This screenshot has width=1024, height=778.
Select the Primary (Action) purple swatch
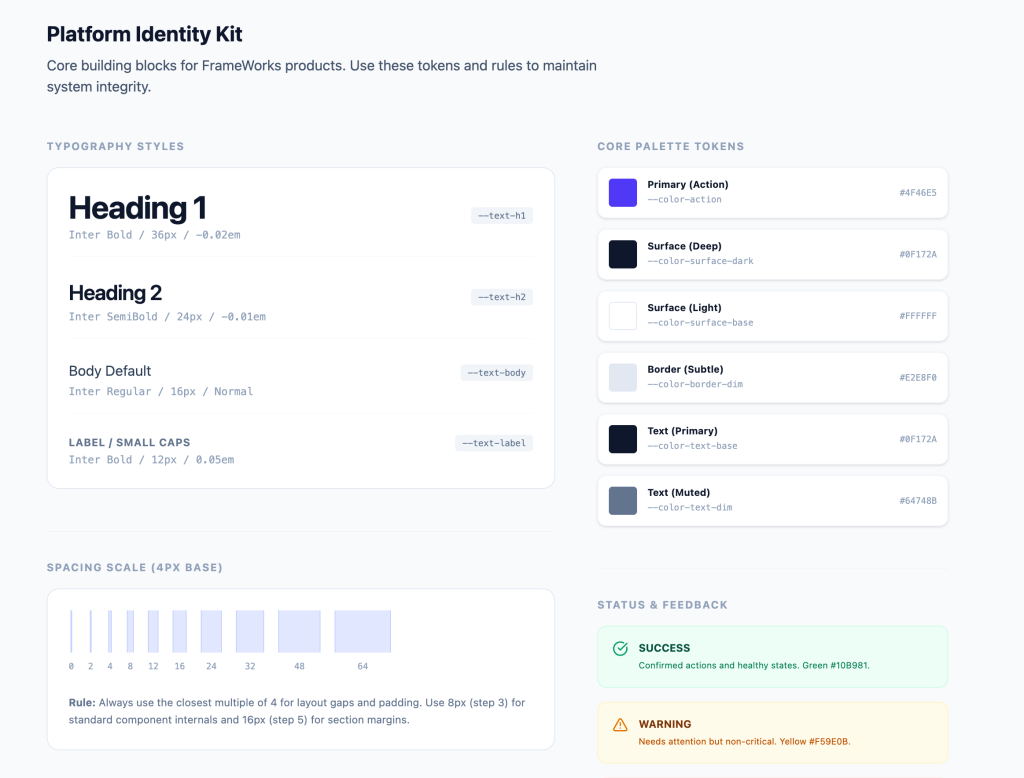pyautogui.click(x=623, y=192)
